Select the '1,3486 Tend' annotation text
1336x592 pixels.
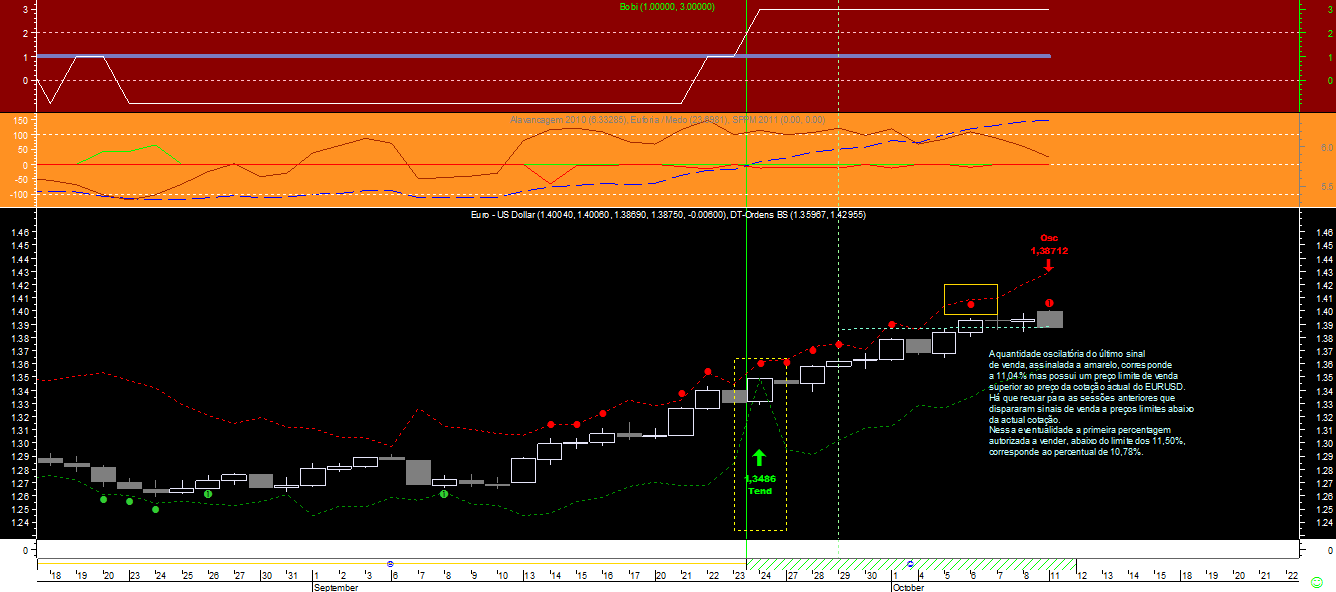point(760,485)
